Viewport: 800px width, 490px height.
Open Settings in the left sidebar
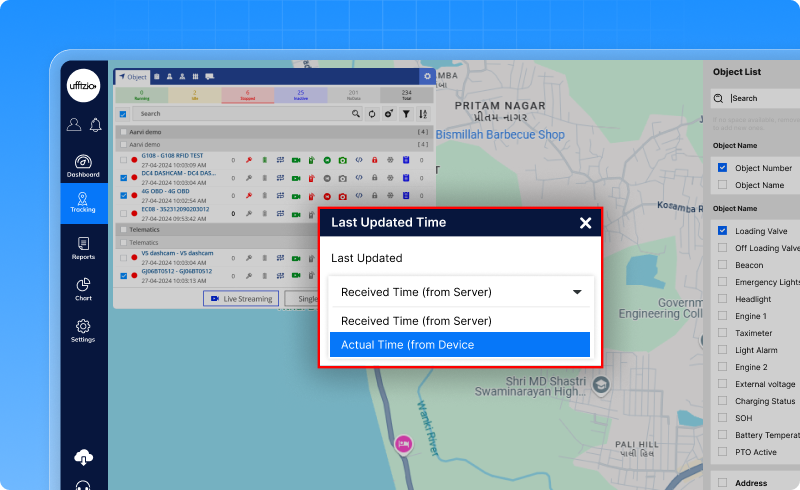(x=83, y=330)
